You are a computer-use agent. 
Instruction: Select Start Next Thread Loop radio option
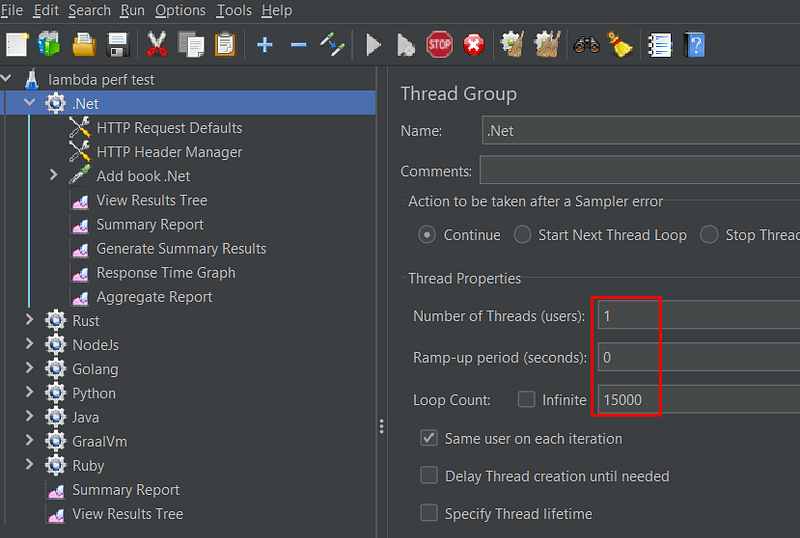(522, 235)
